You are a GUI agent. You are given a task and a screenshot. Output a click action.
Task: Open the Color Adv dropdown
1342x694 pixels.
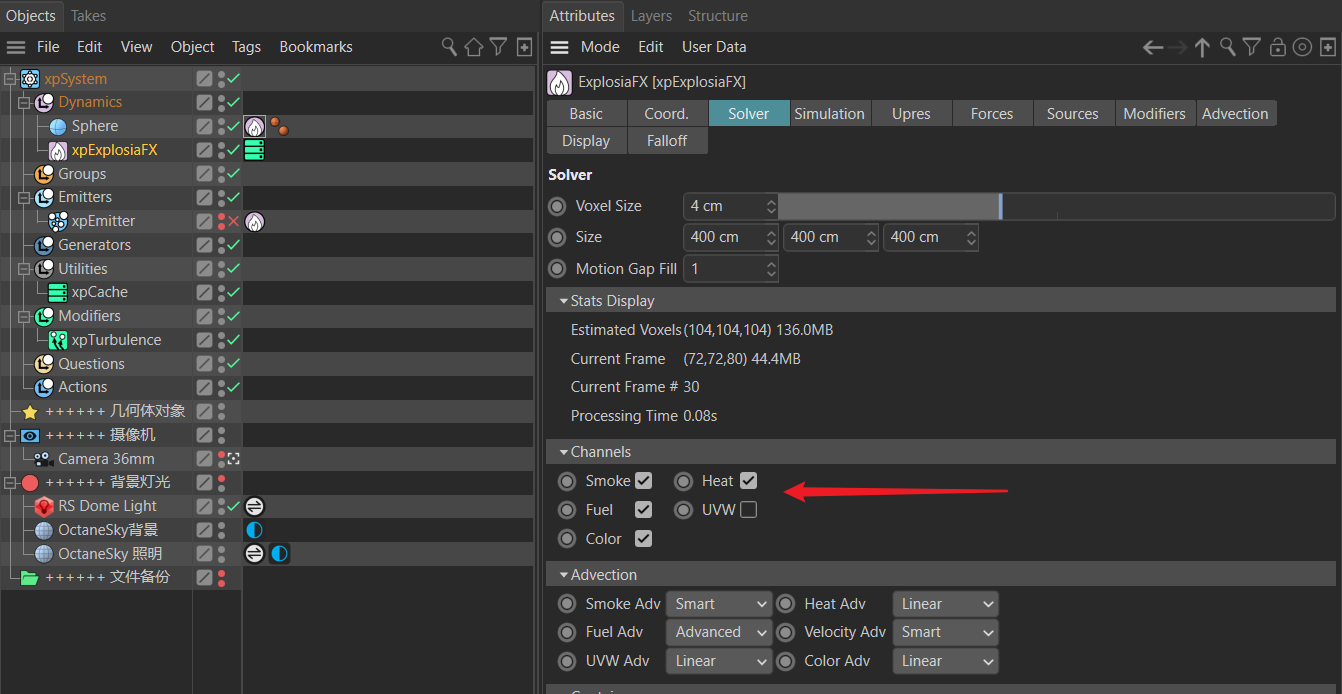click(x=945, y=661)
